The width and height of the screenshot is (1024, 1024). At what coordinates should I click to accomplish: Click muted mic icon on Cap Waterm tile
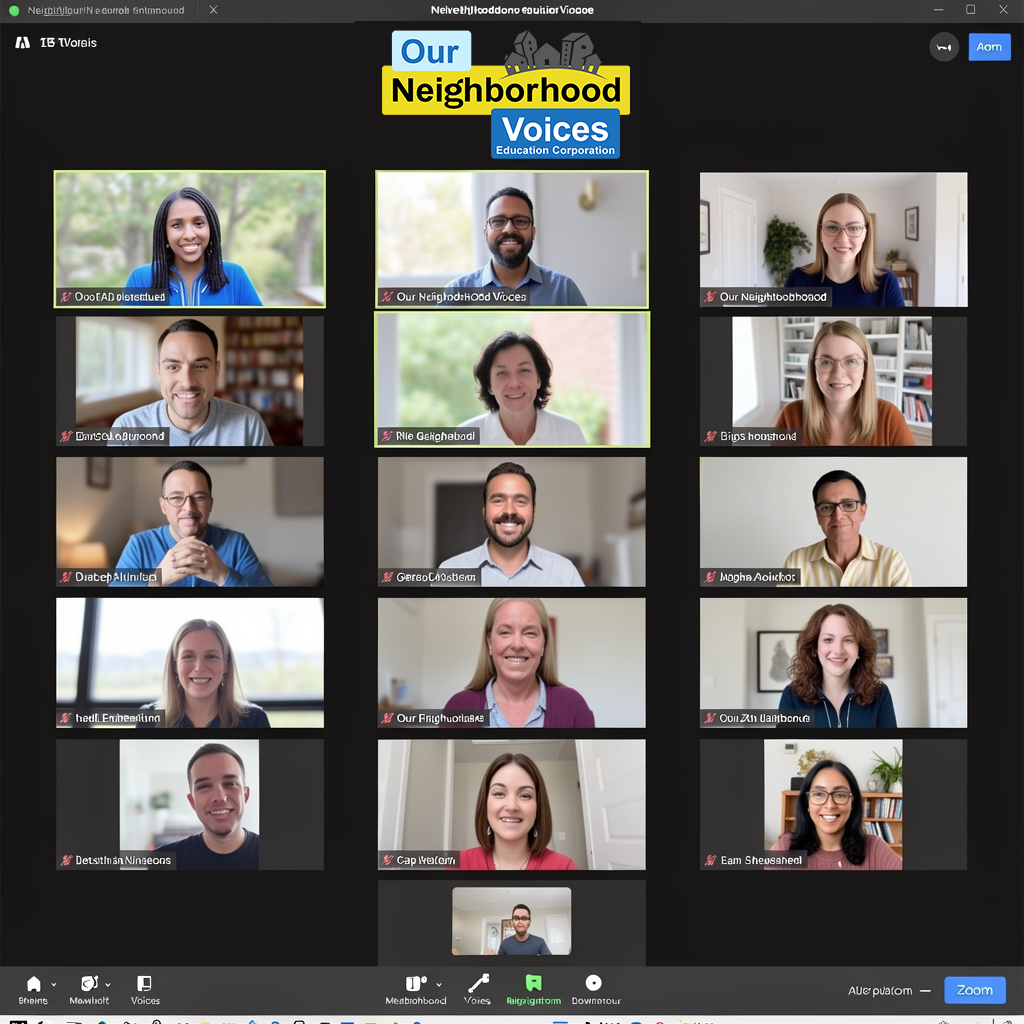coord(387,860)
